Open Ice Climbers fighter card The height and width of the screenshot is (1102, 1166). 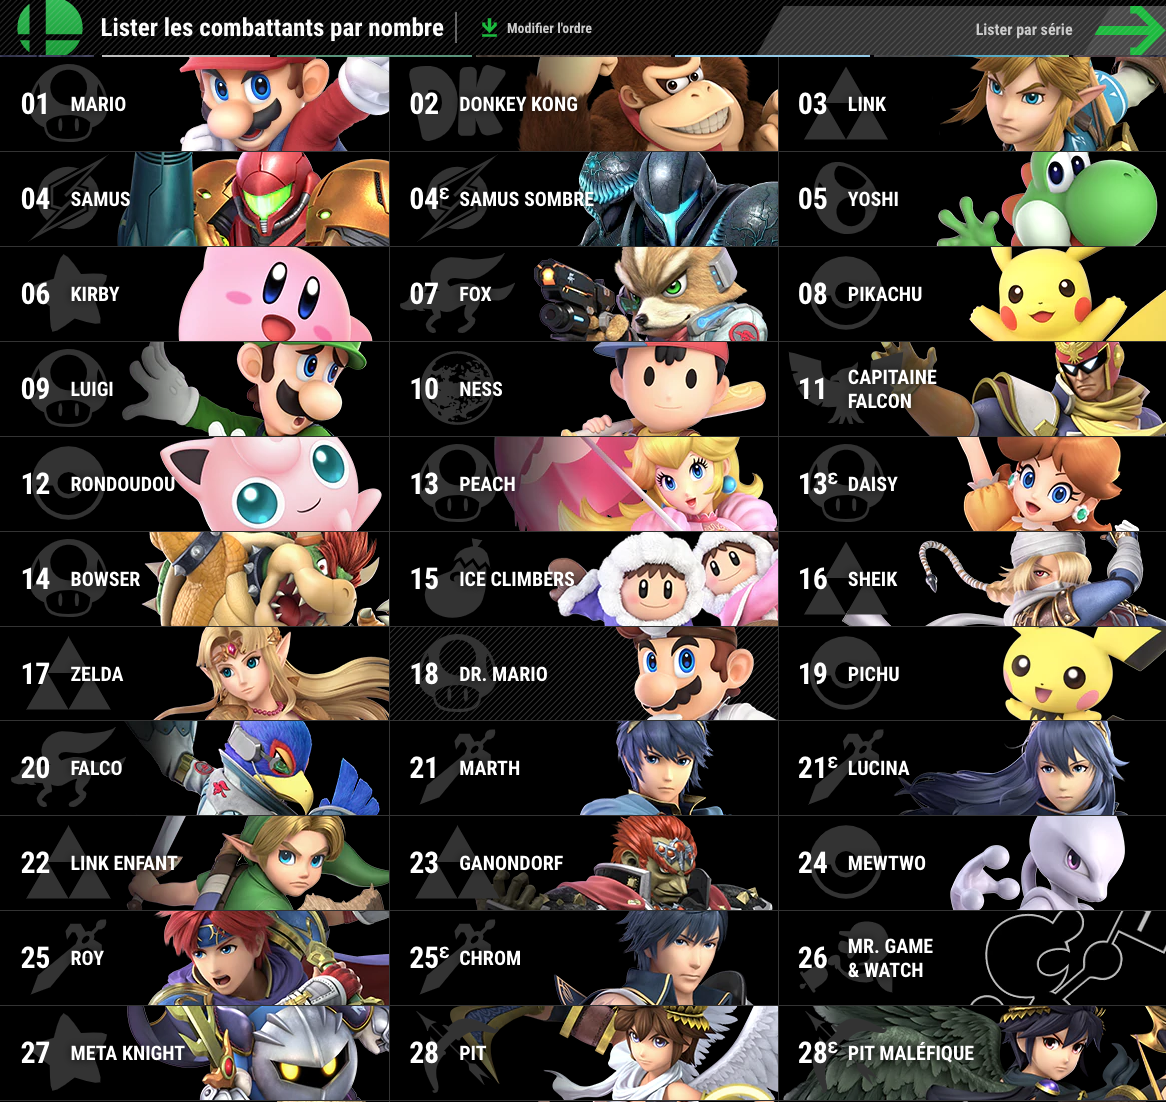584,579
